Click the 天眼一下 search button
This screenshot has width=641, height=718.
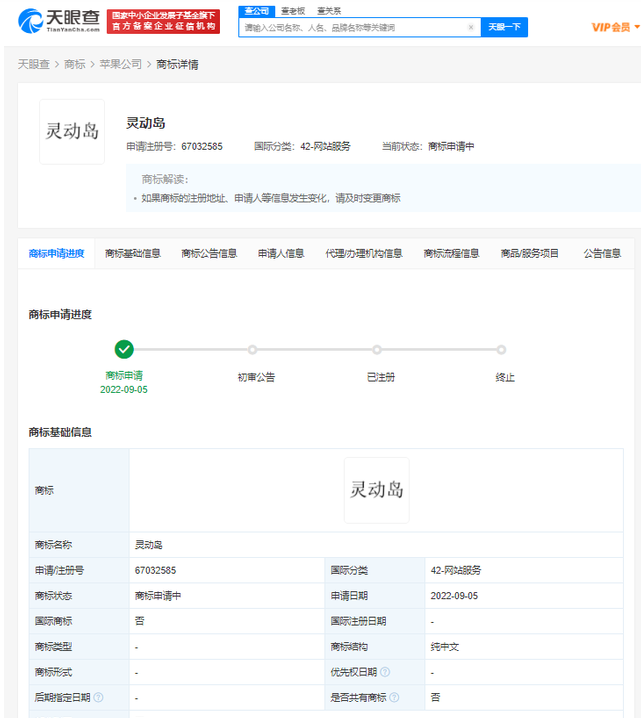tap(504, 27)
